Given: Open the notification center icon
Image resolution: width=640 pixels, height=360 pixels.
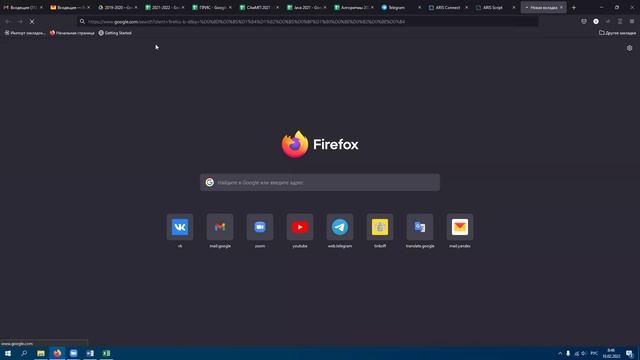Looking at the screenshot, I should pos(629,353).
